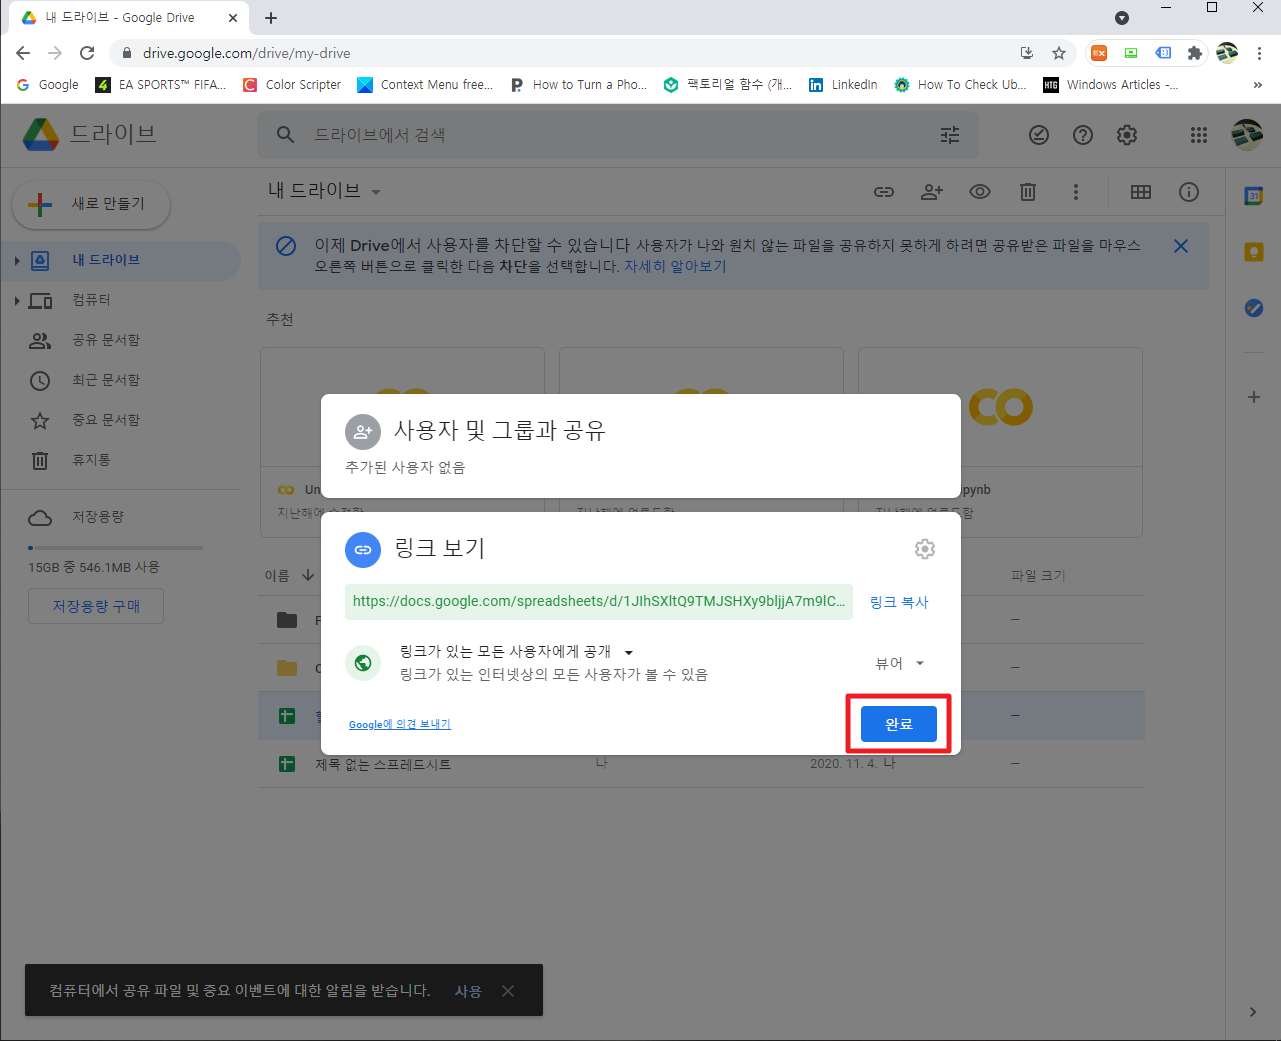Click the share person-add toolbar icon
The height and width of the screenshot is (1041, 1281).
point(932,192)
